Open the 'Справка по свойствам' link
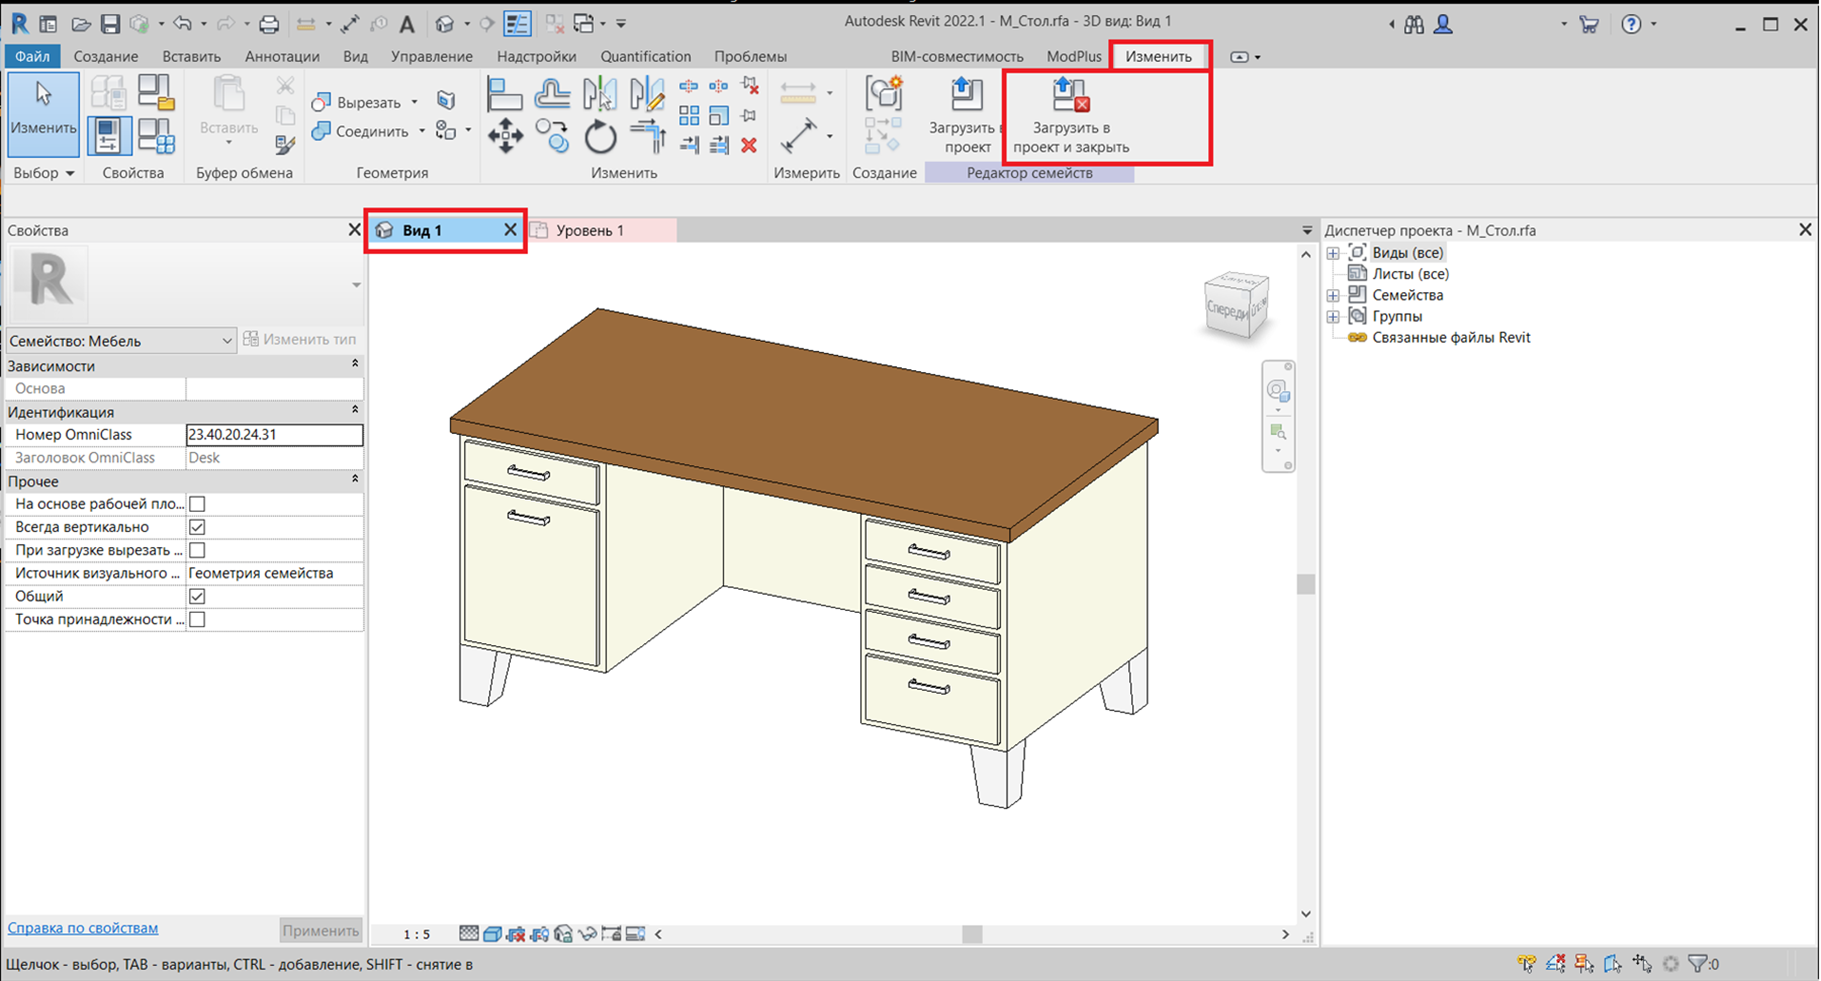 pyautogui.click(x=83, y=928)
